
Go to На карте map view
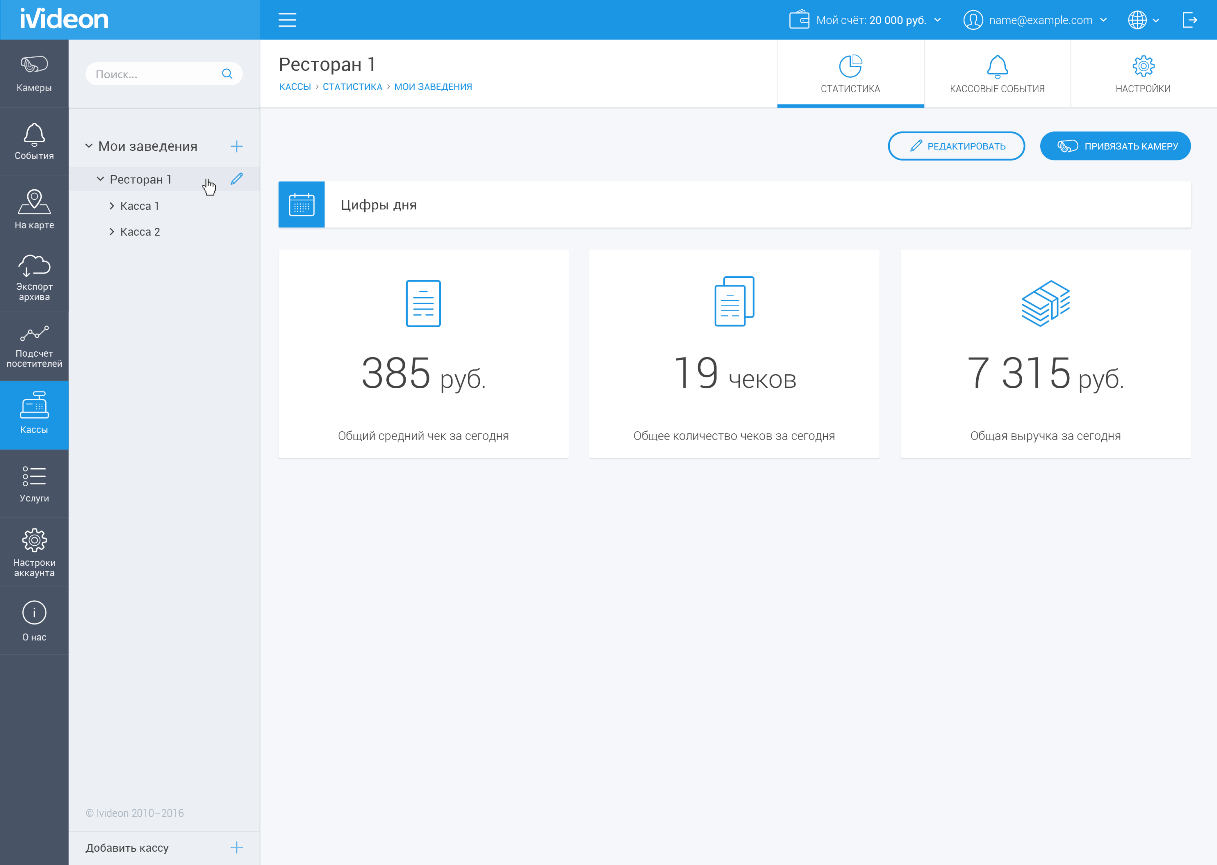(x=34, y=210)
